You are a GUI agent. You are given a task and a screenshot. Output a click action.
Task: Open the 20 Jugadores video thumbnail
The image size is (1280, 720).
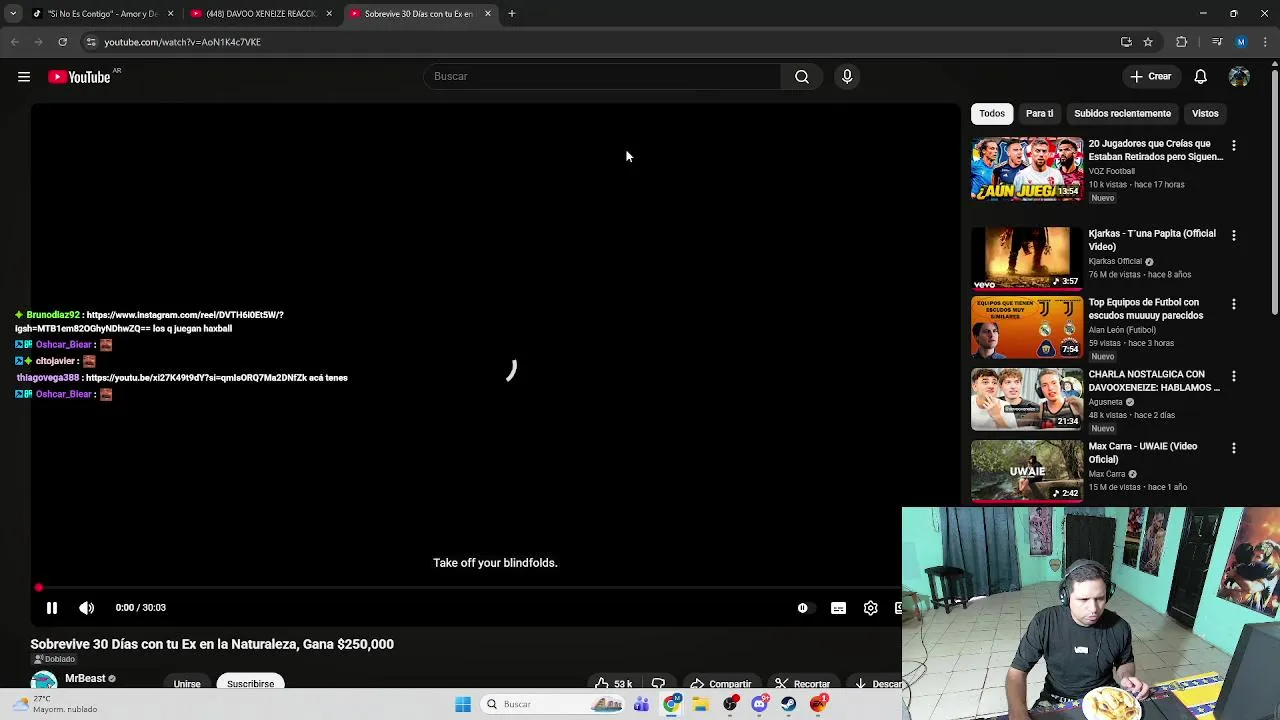coord(1027,169)
